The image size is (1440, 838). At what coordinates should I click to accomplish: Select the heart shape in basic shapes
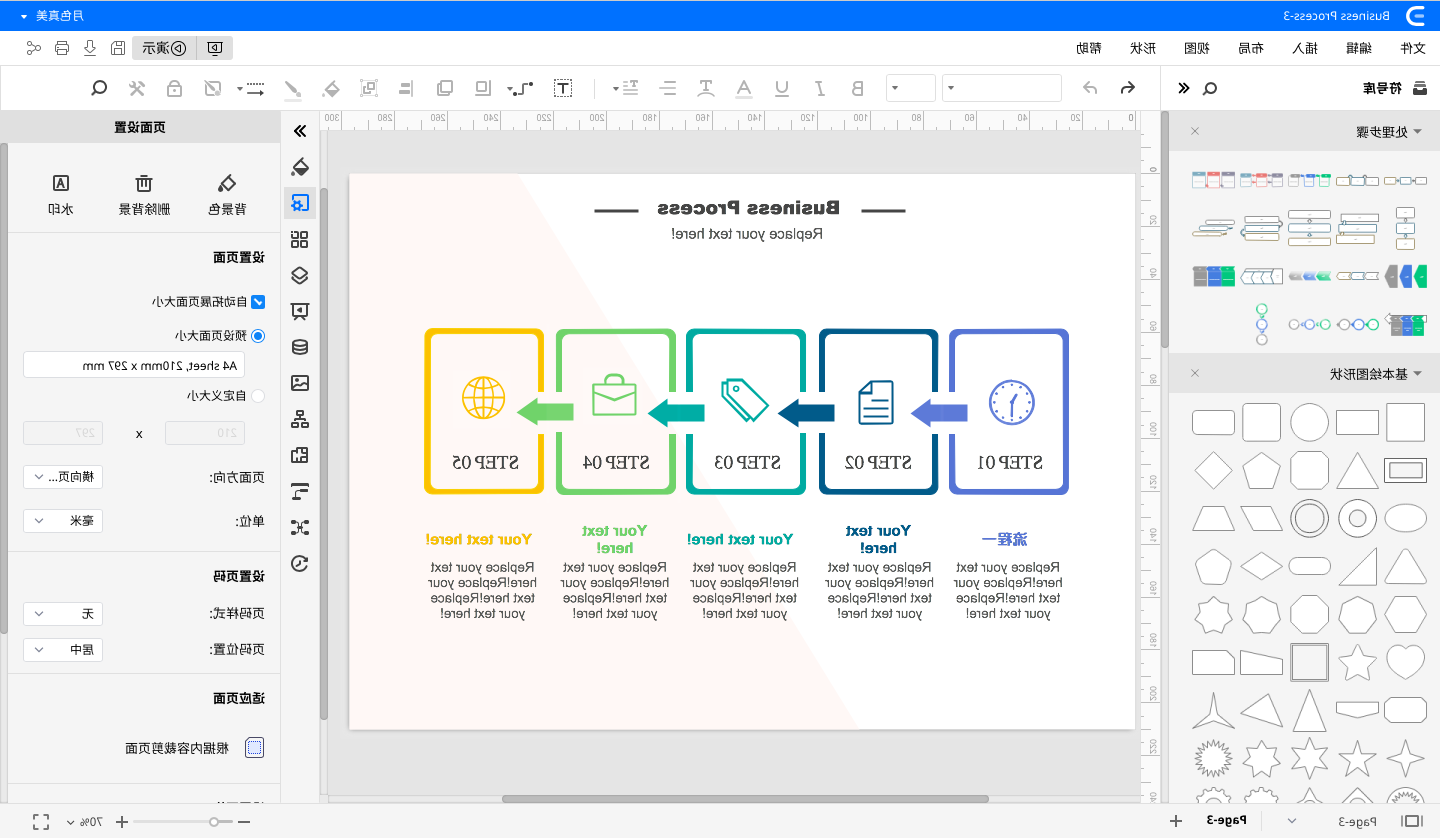(x=1405, y=661)
